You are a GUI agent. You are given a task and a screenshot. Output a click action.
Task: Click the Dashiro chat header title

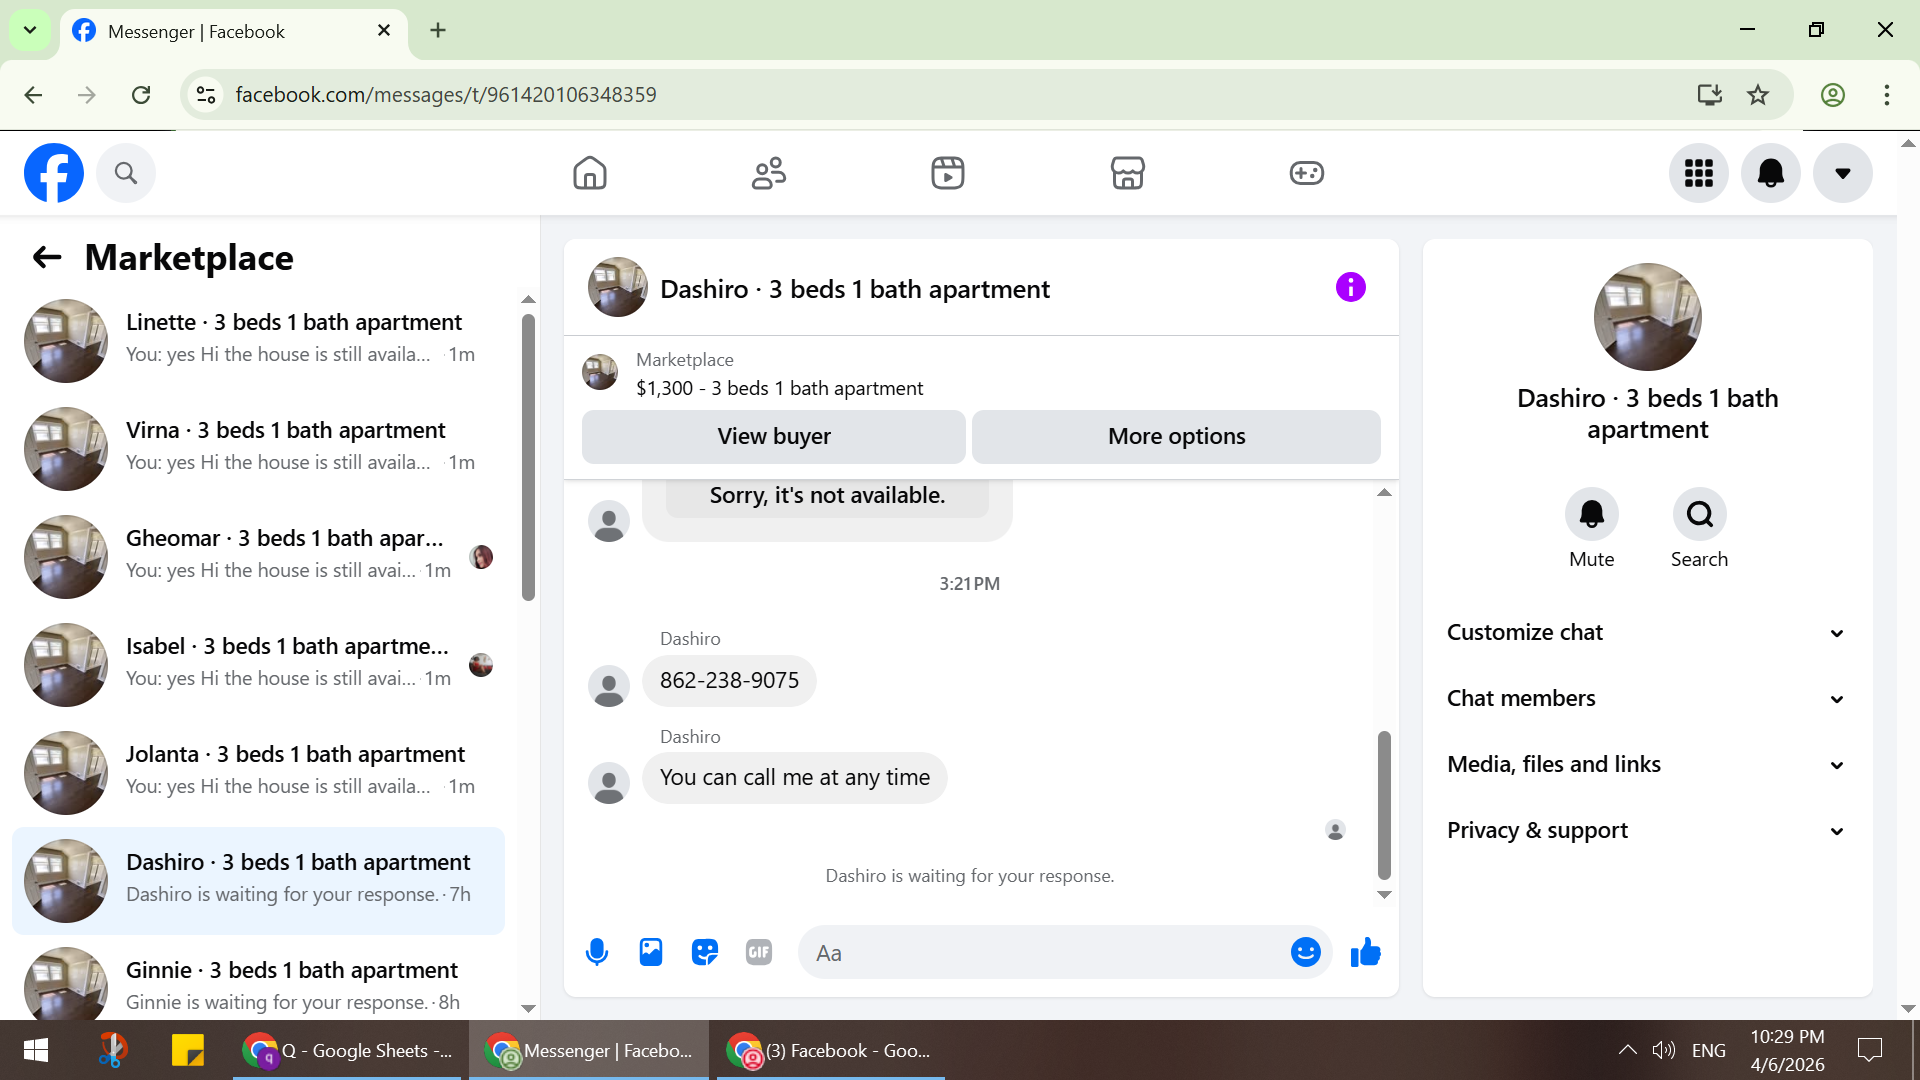click(x=854, y=289)
